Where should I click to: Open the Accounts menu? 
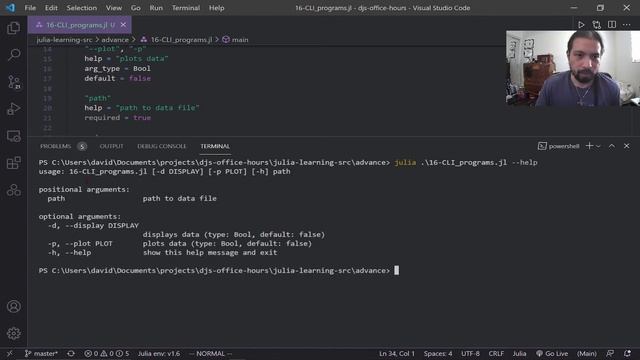[x=13, y=307]
